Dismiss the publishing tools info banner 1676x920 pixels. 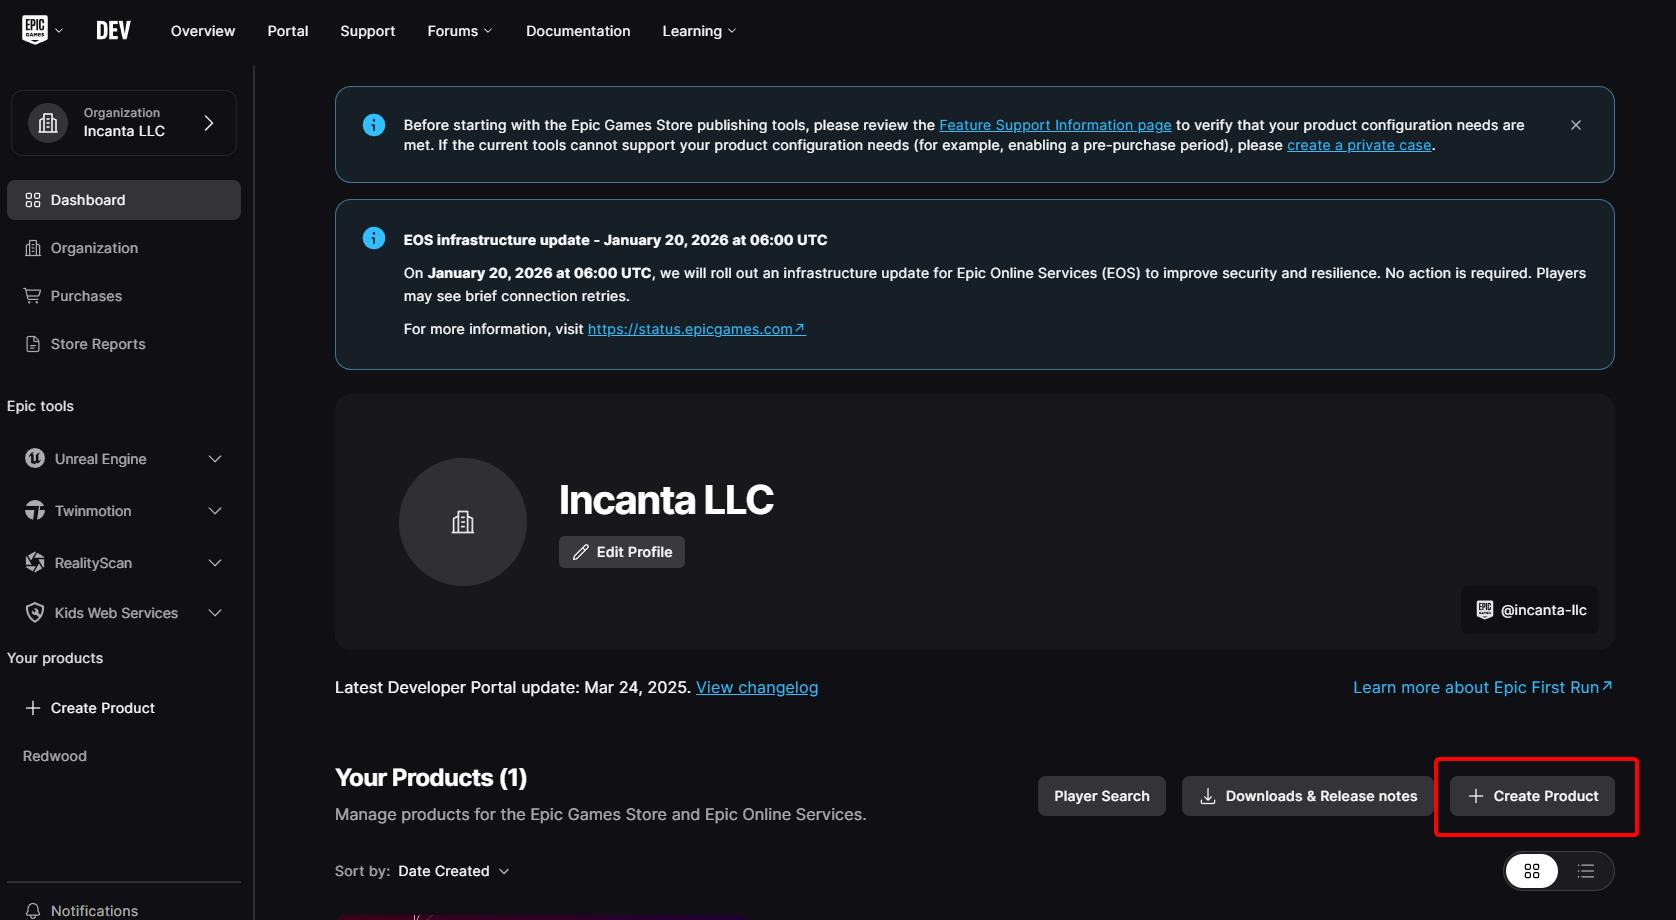tap(1575, 124)
